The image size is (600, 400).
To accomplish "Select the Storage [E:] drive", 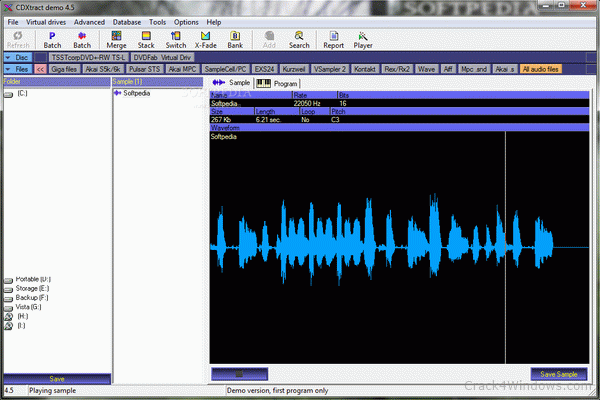I will 27,289.
